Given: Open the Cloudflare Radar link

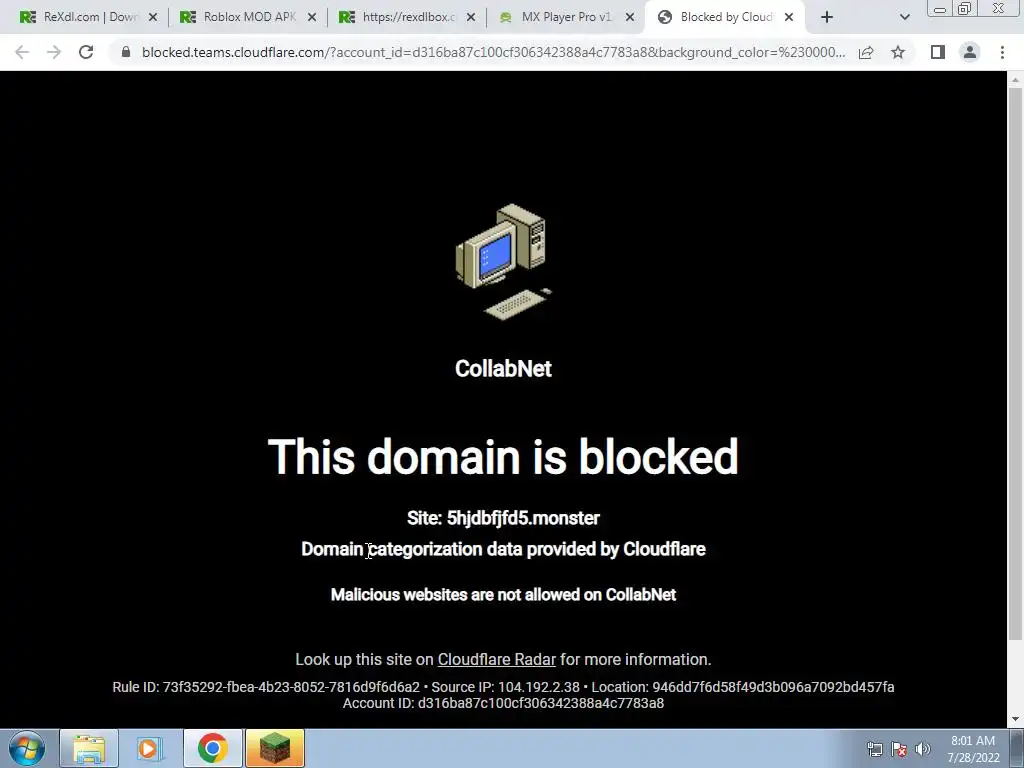Looking at the screenshot, I should (496, 660).
